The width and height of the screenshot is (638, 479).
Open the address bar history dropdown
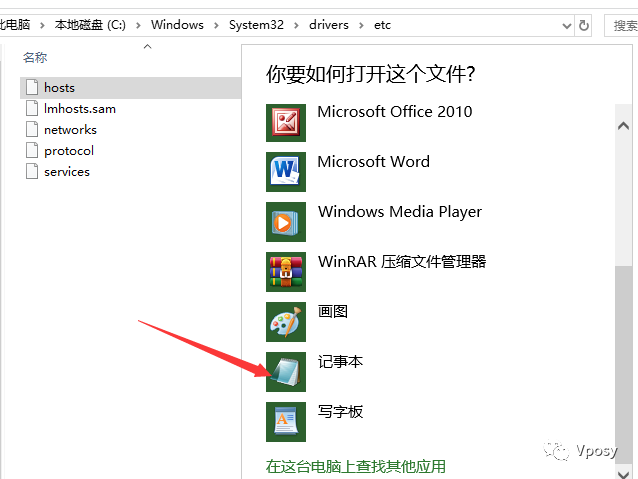[566, 26]
